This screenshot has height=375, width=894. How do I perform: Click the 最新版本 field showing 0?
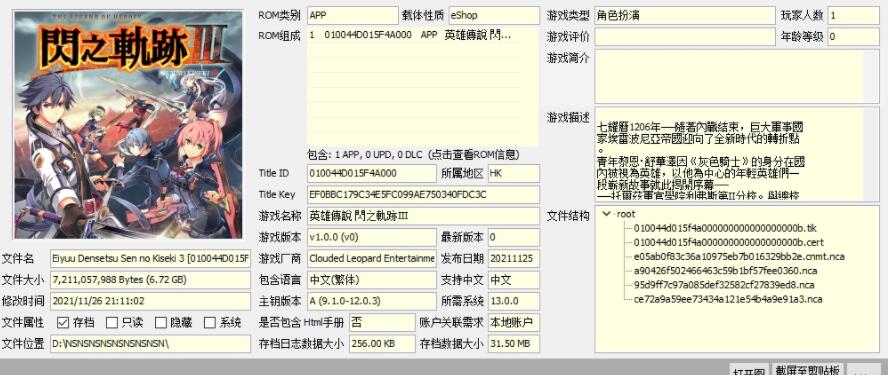click(x=514, y=237)
